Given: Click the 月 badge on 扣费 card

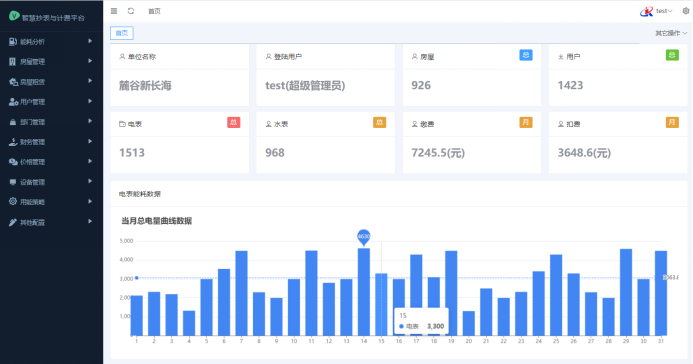Looking at the screenshot, I should coord(672,122).
